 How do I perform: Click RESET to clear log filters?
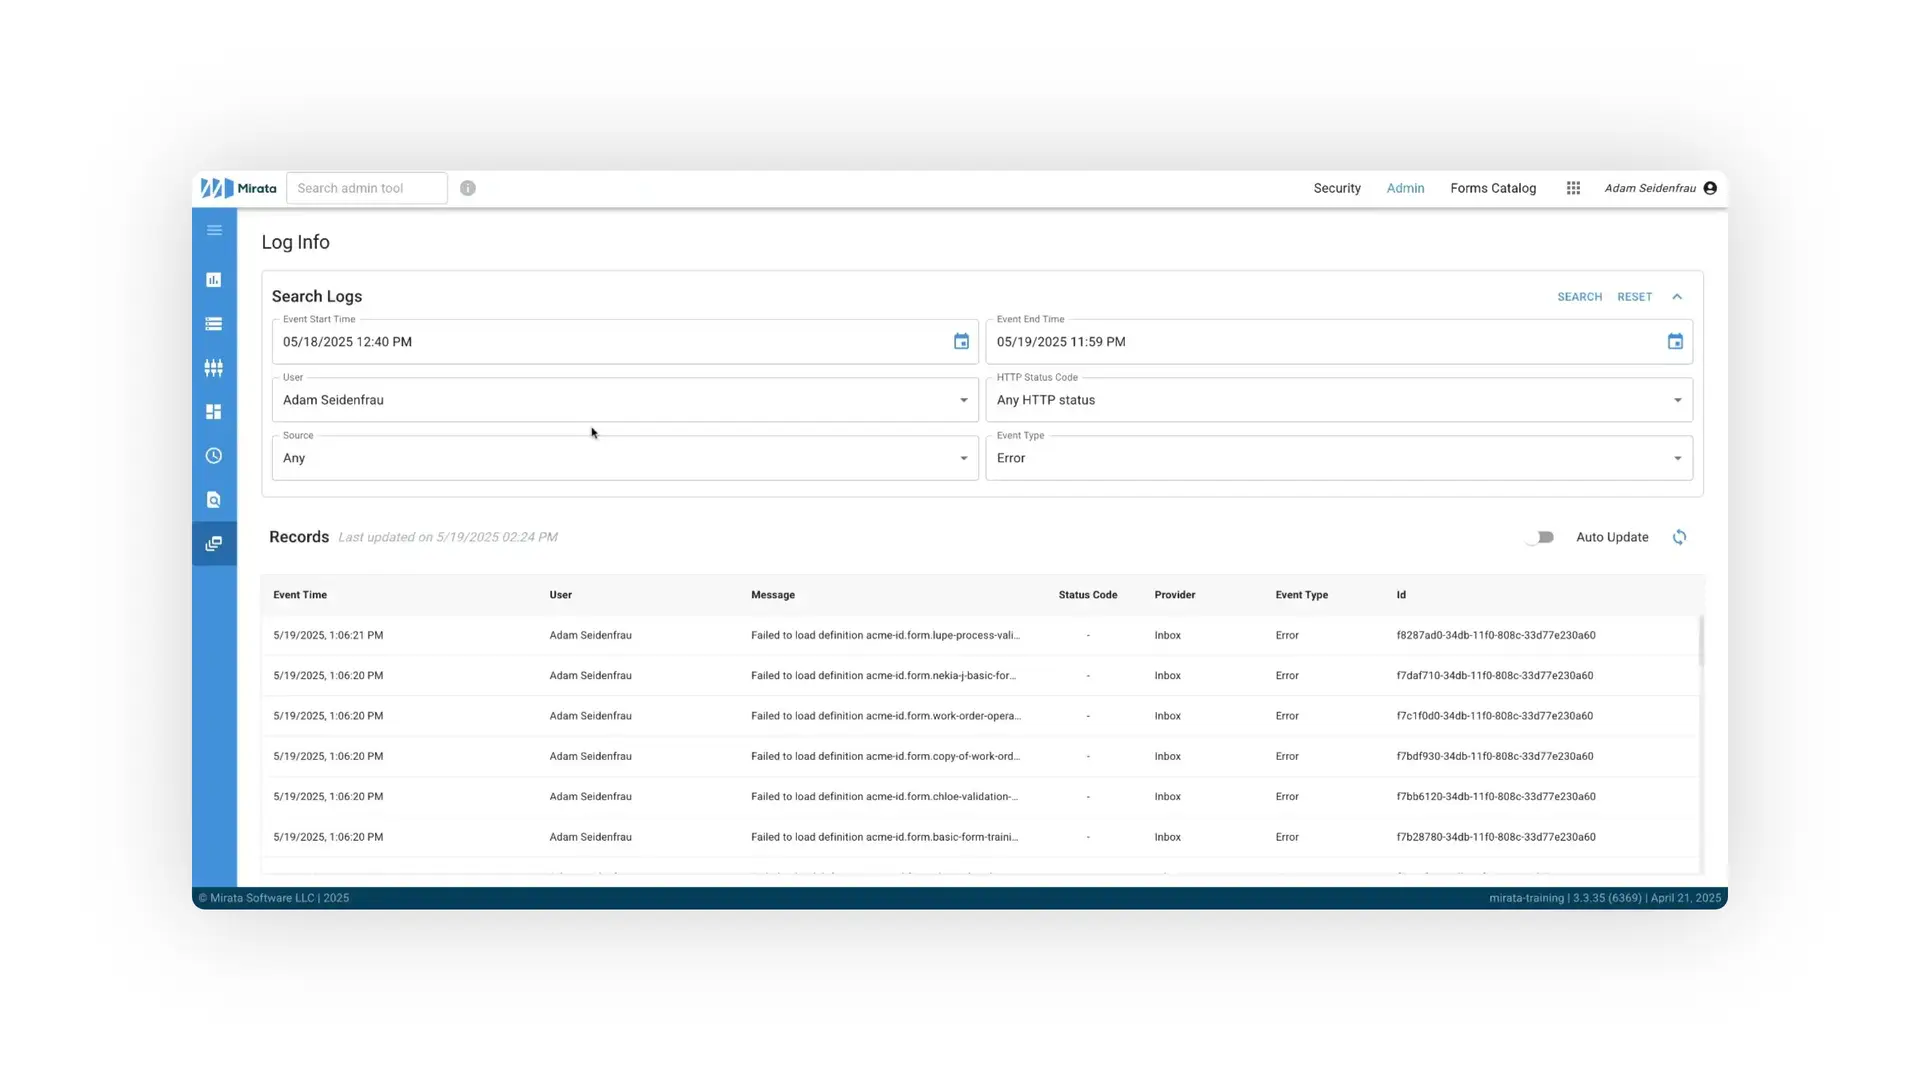(1634, 296)
